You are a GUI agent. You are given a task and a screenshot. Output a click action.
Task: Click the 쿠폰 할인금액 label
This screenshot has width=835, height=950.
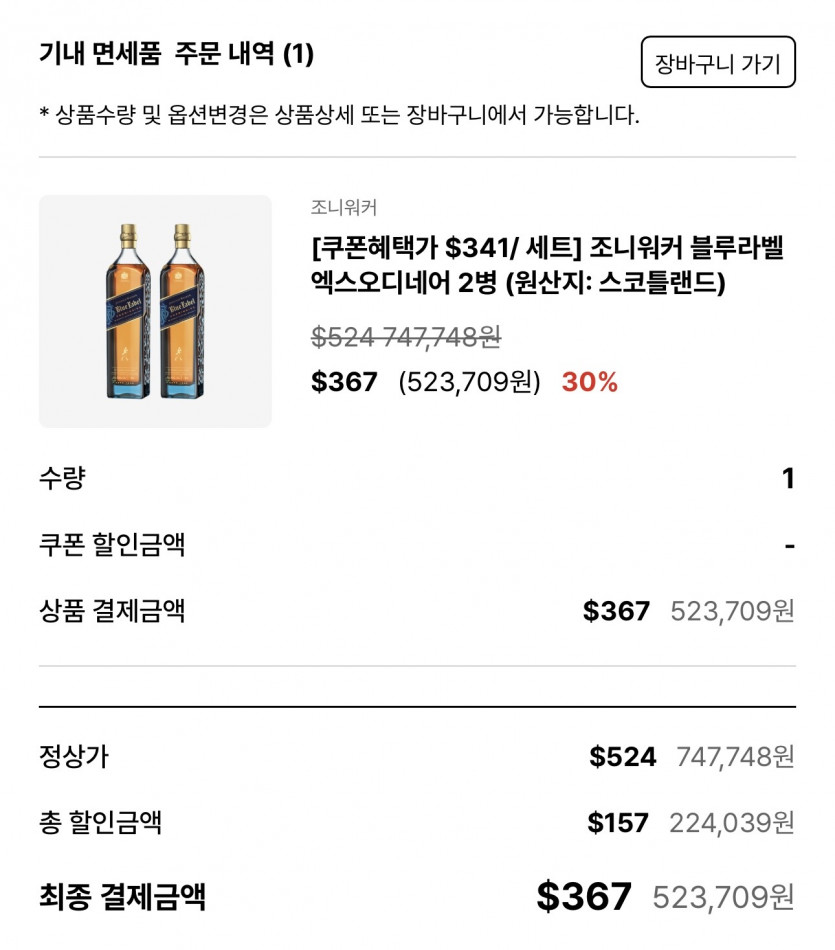(112, 545)
